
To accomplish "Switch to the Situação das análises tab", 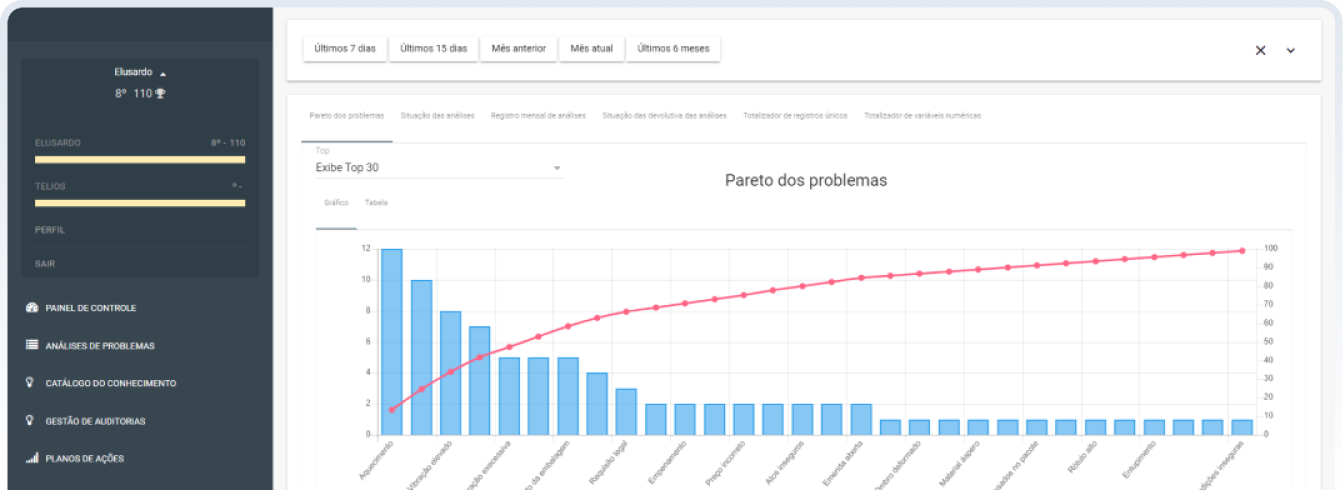I will tap(437, 116).
